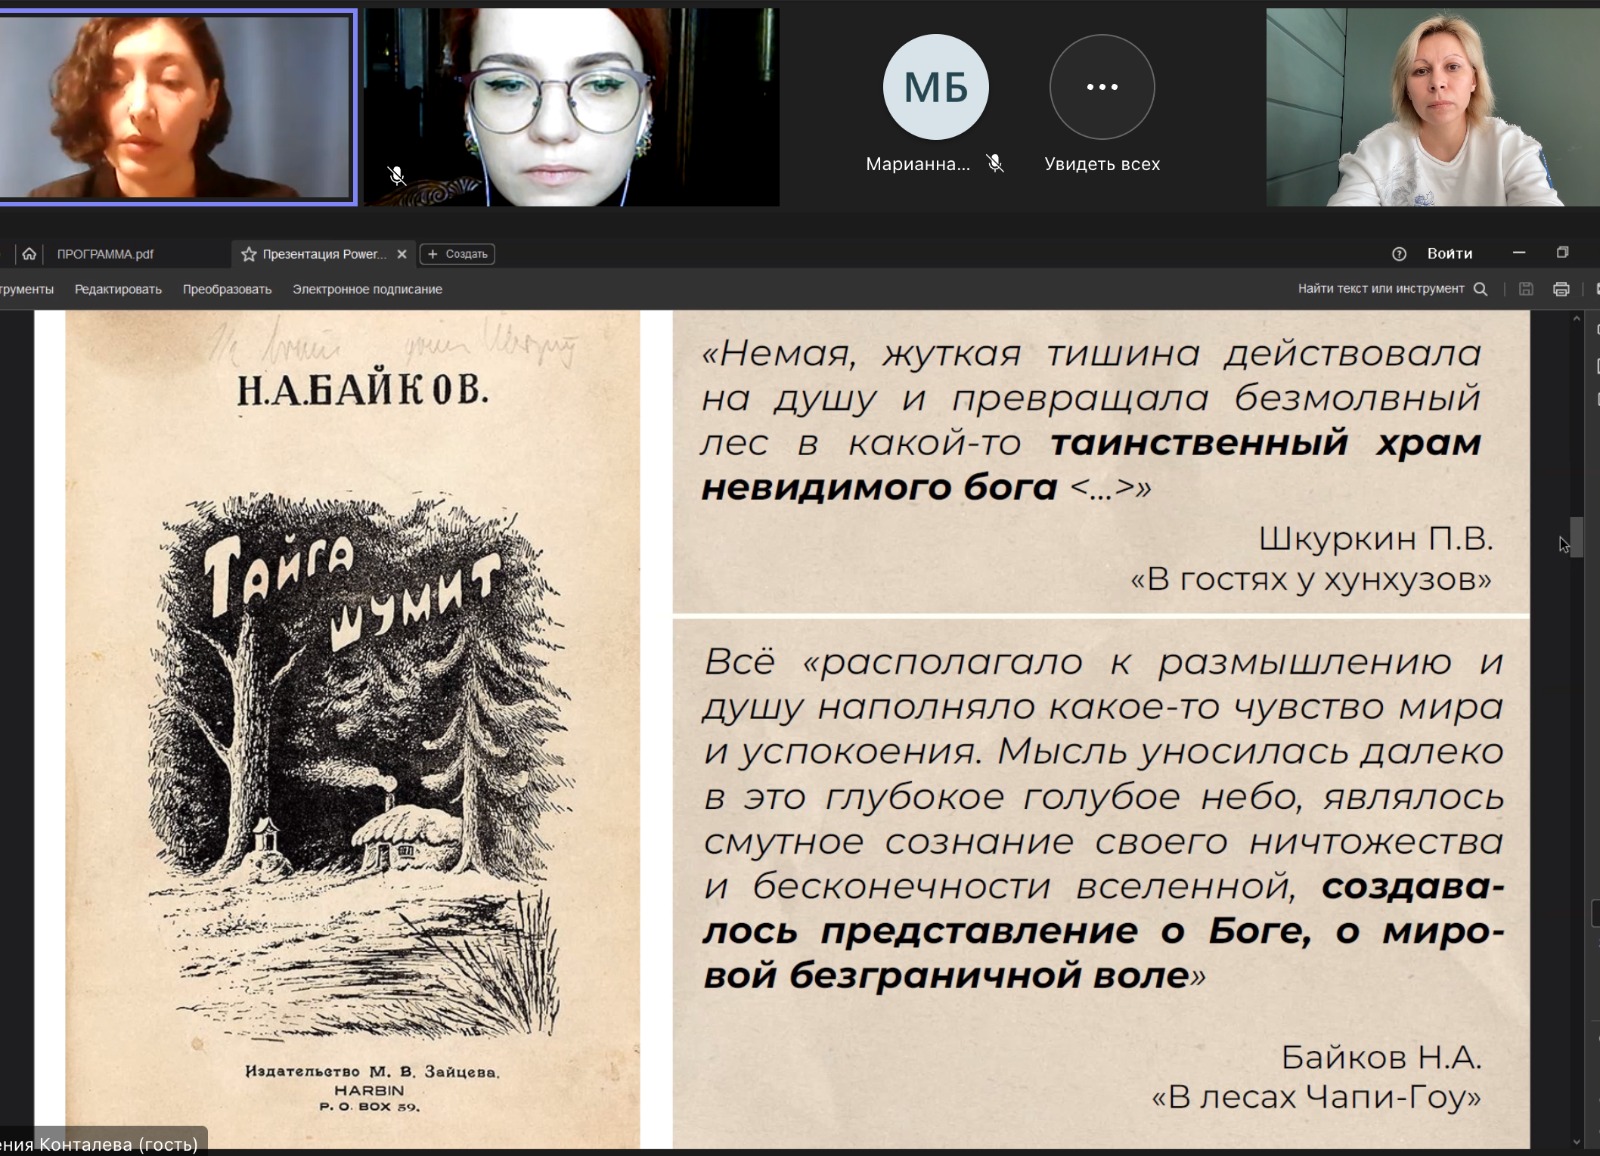This screenshot has width=1600, height=1156.
Task: Open Электронное подписание menu
Action: point(367,289)
